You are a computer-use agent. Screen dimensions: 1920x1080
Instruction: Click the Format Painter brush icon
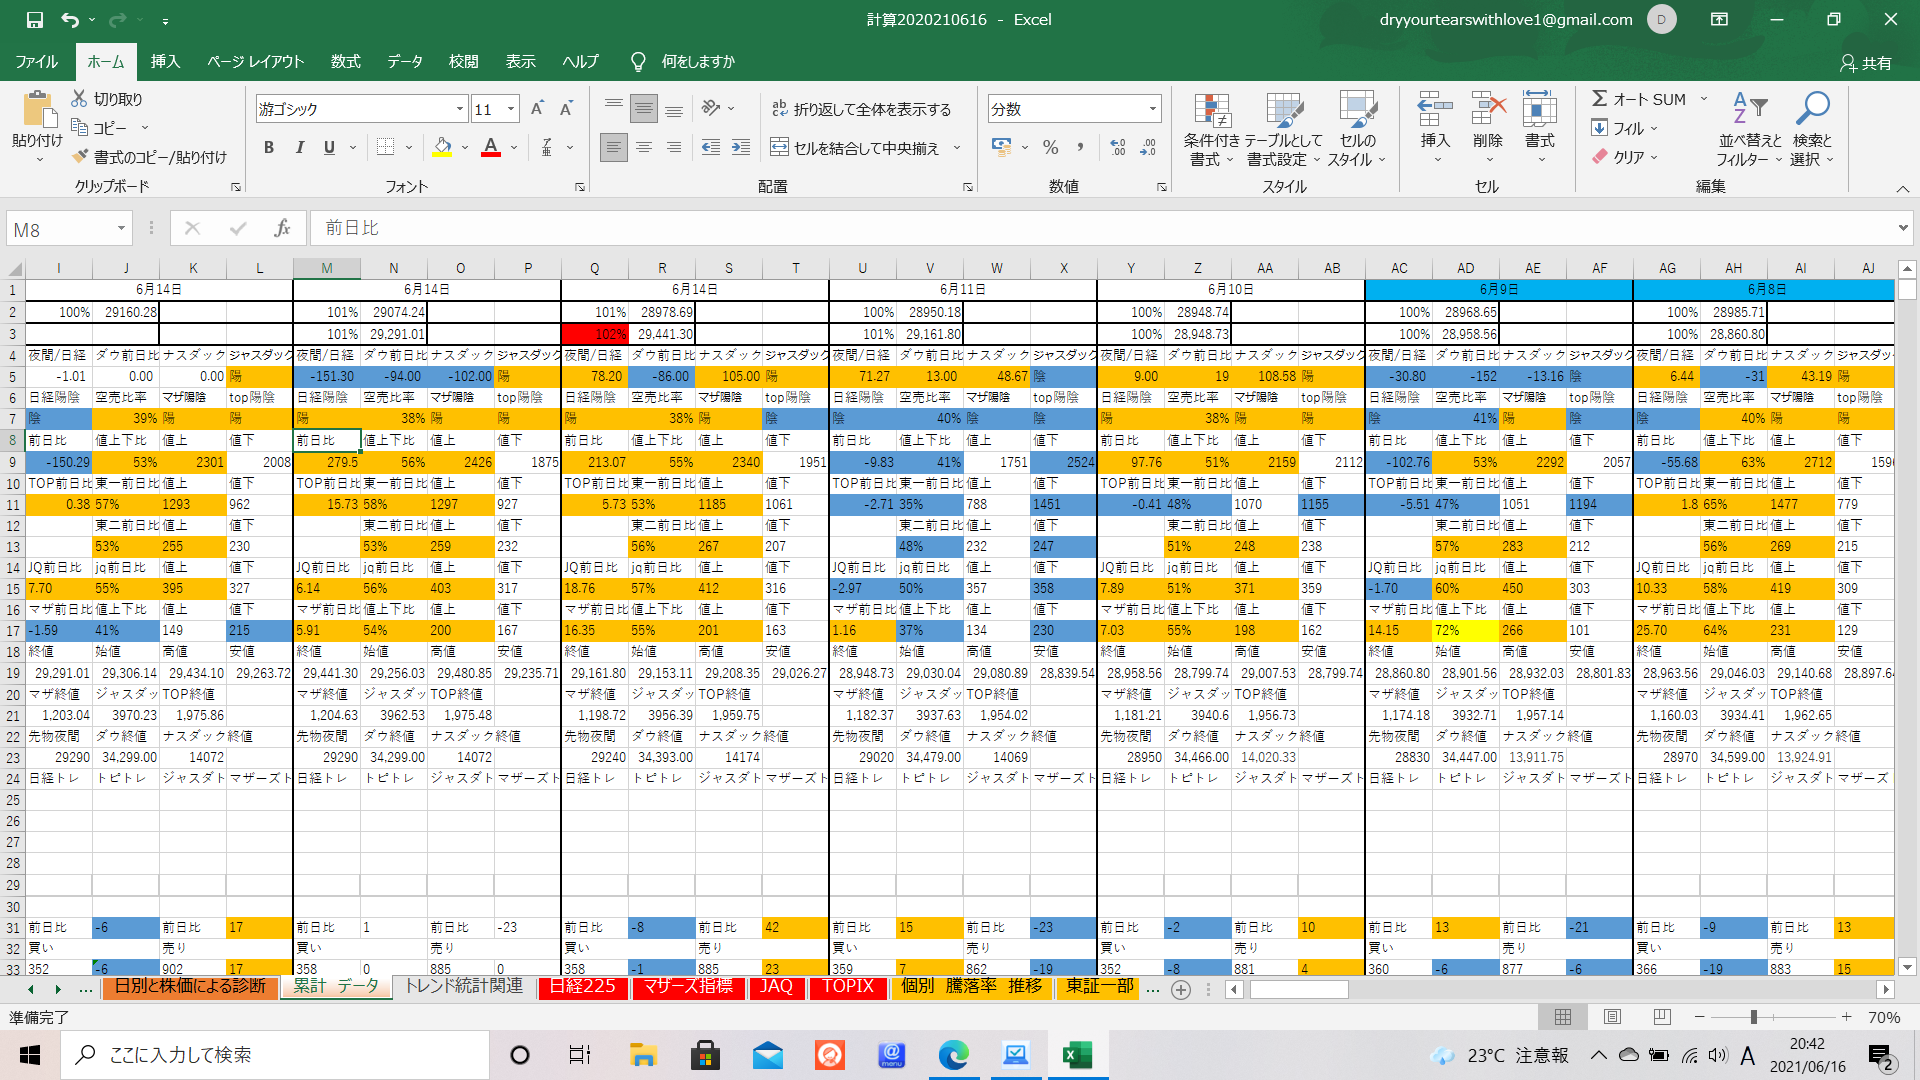80,157
